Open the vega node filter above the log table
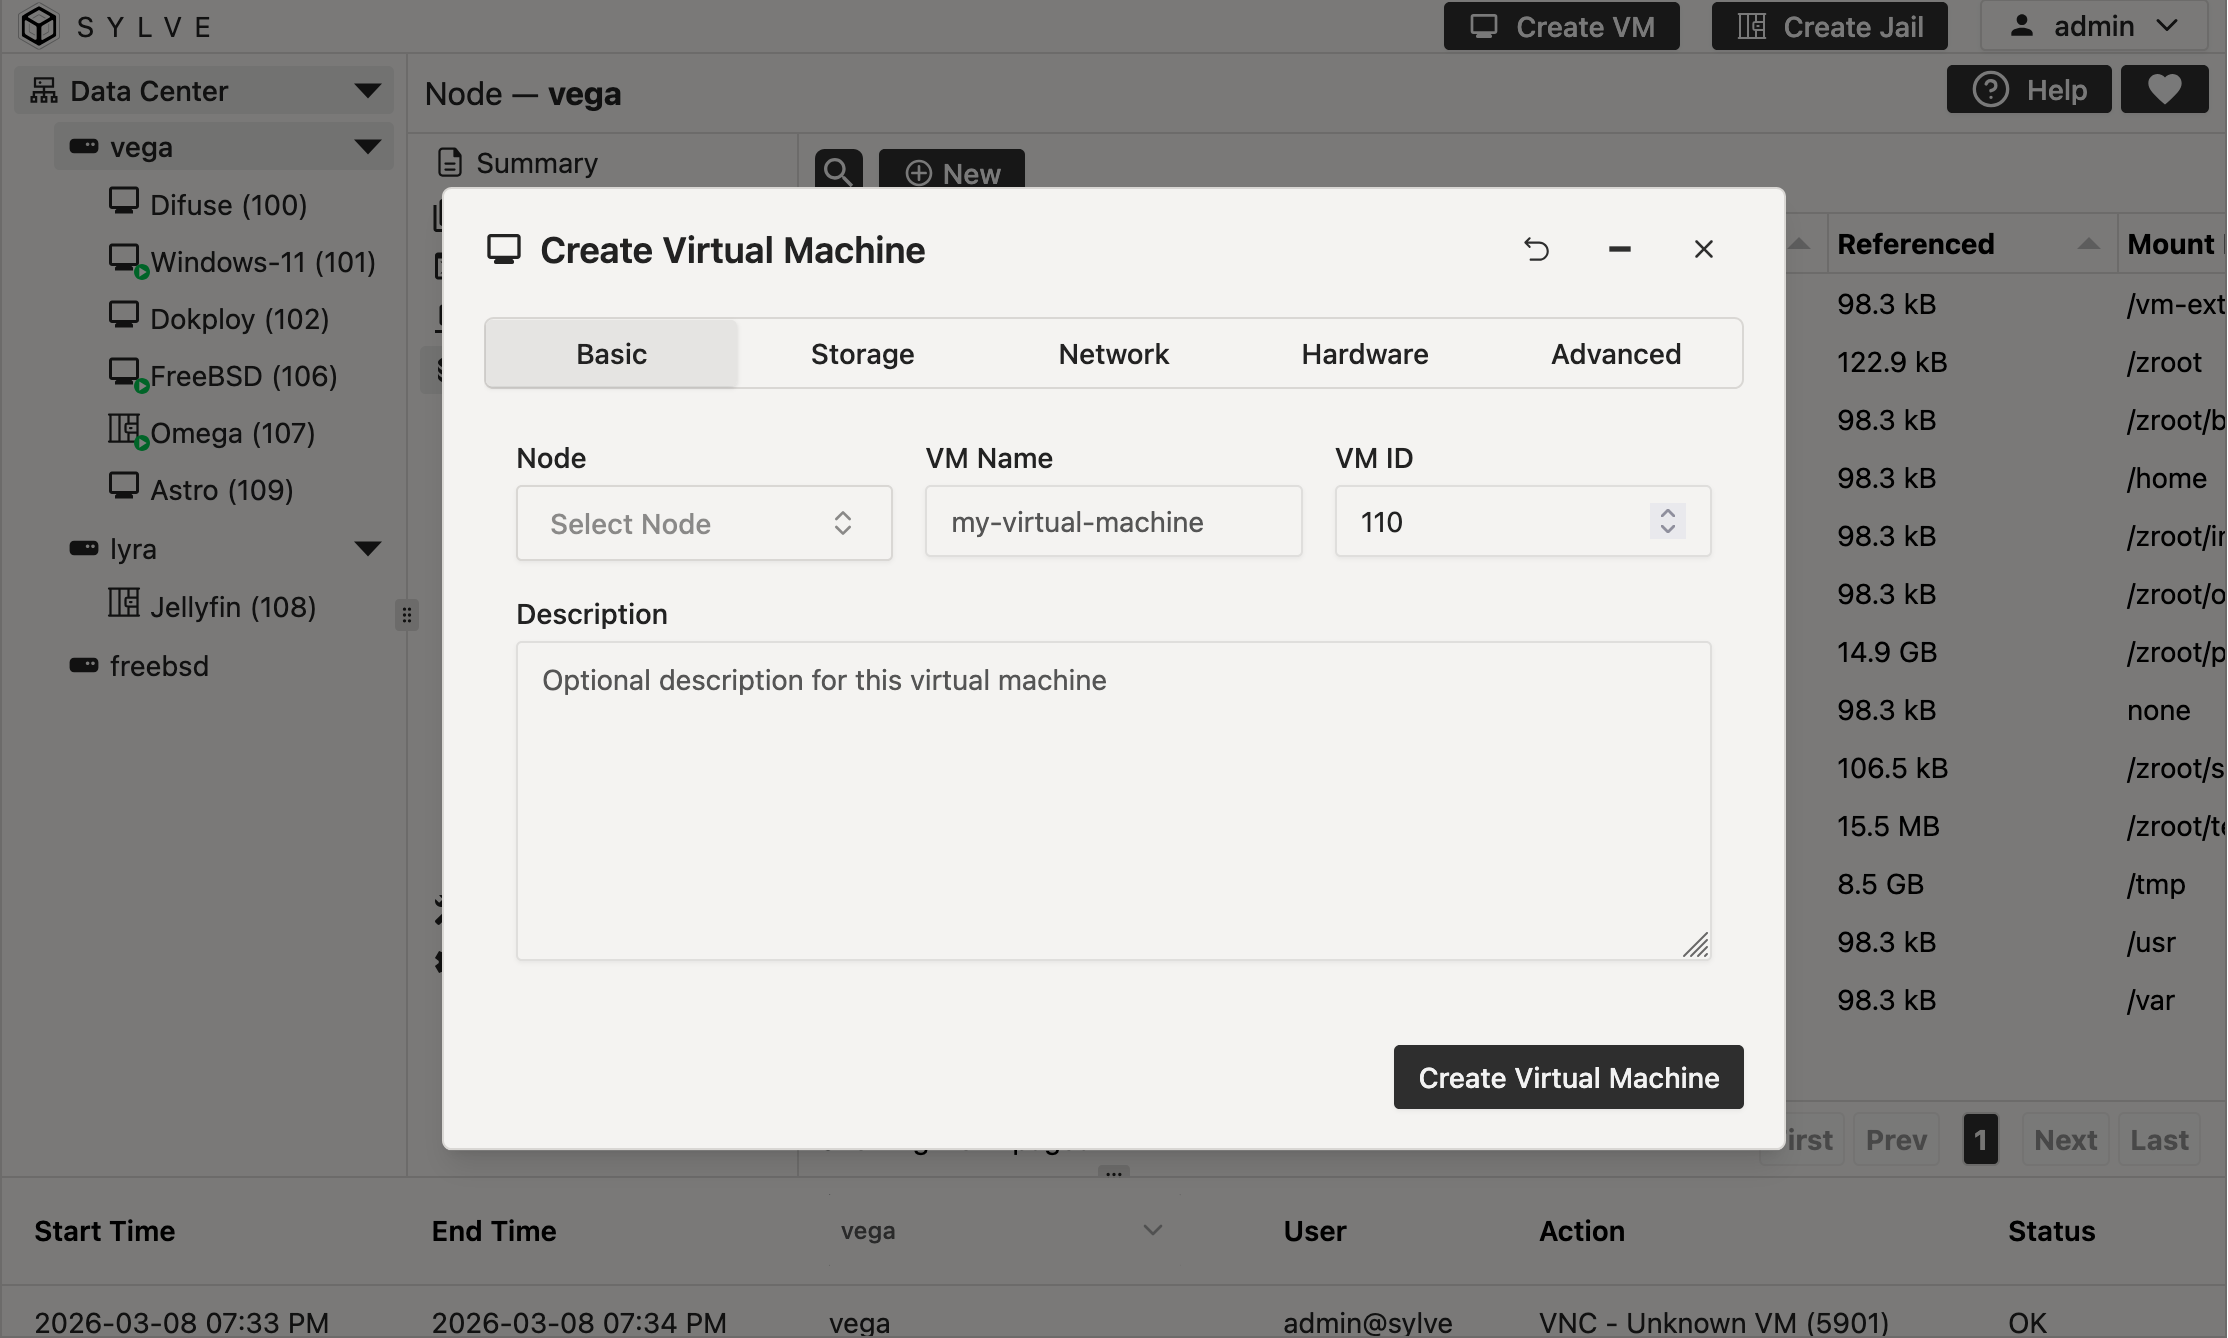This screenshot has height=1338, width=2228. (1005, 1231)
